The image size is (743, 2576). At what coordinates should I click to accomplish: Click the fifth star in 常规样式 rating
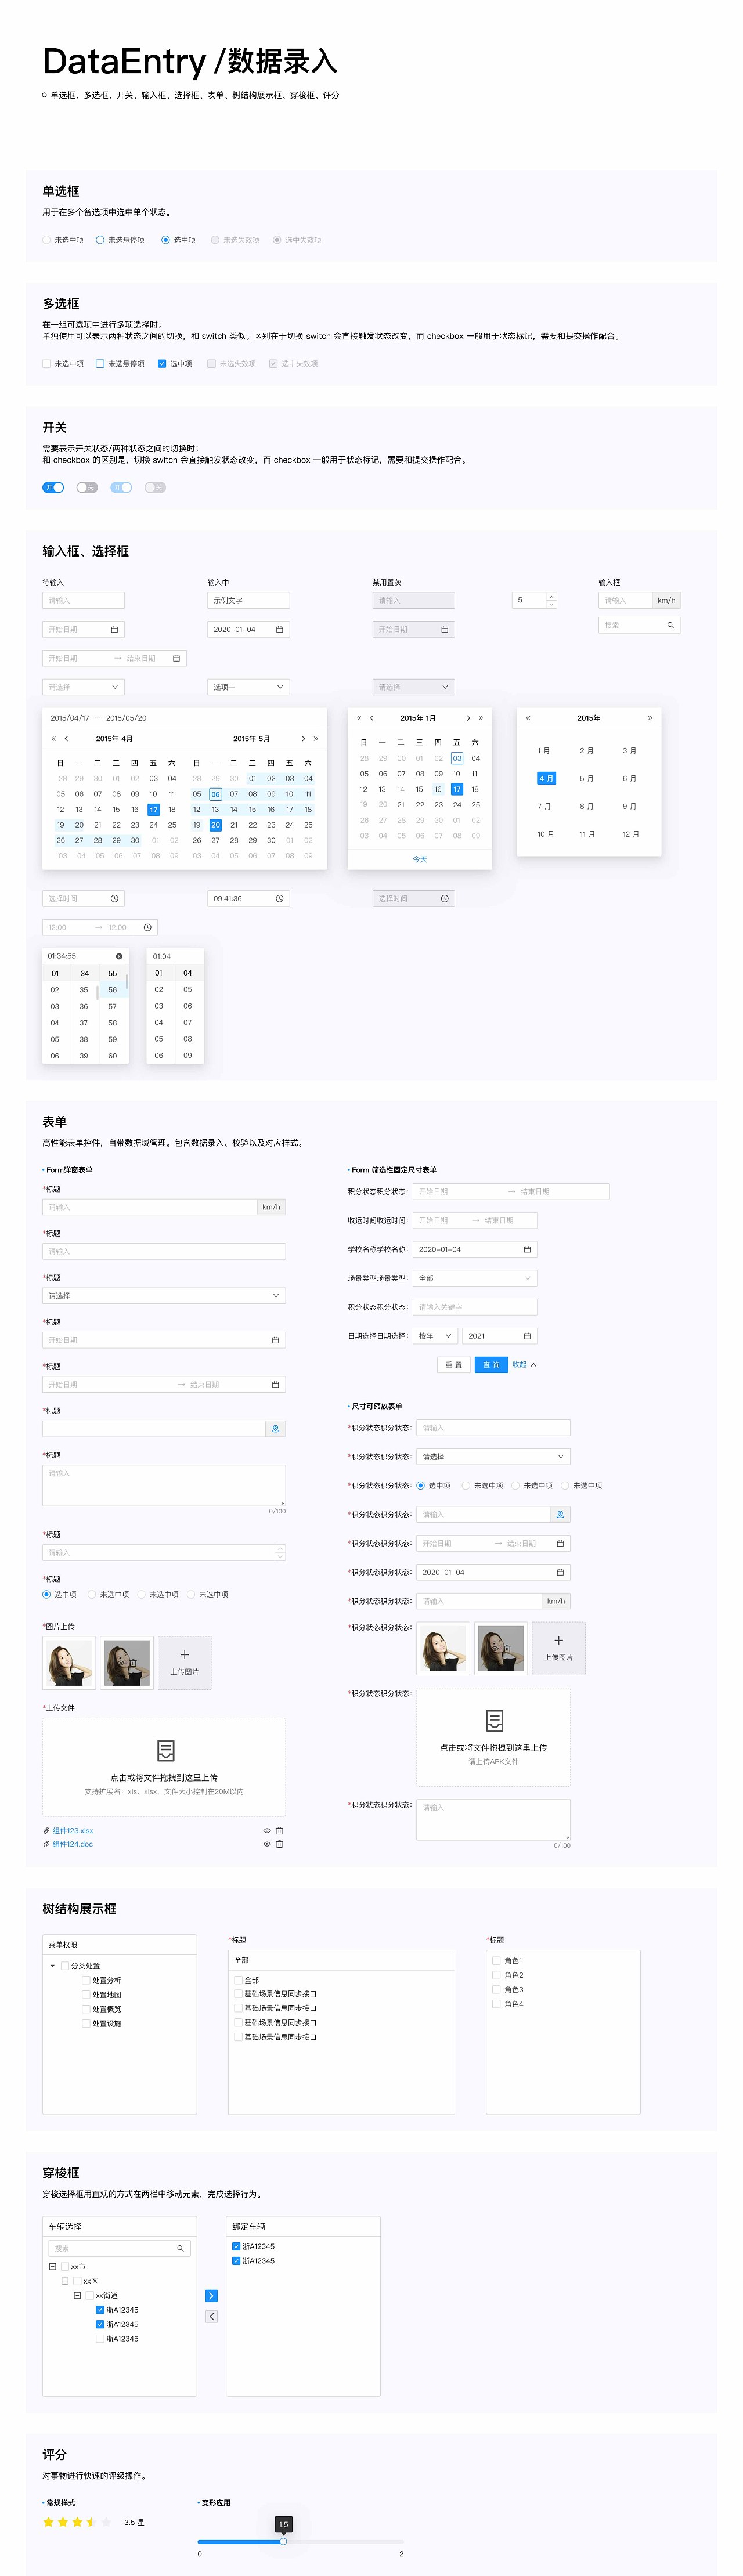click(x=106, y=2522)
